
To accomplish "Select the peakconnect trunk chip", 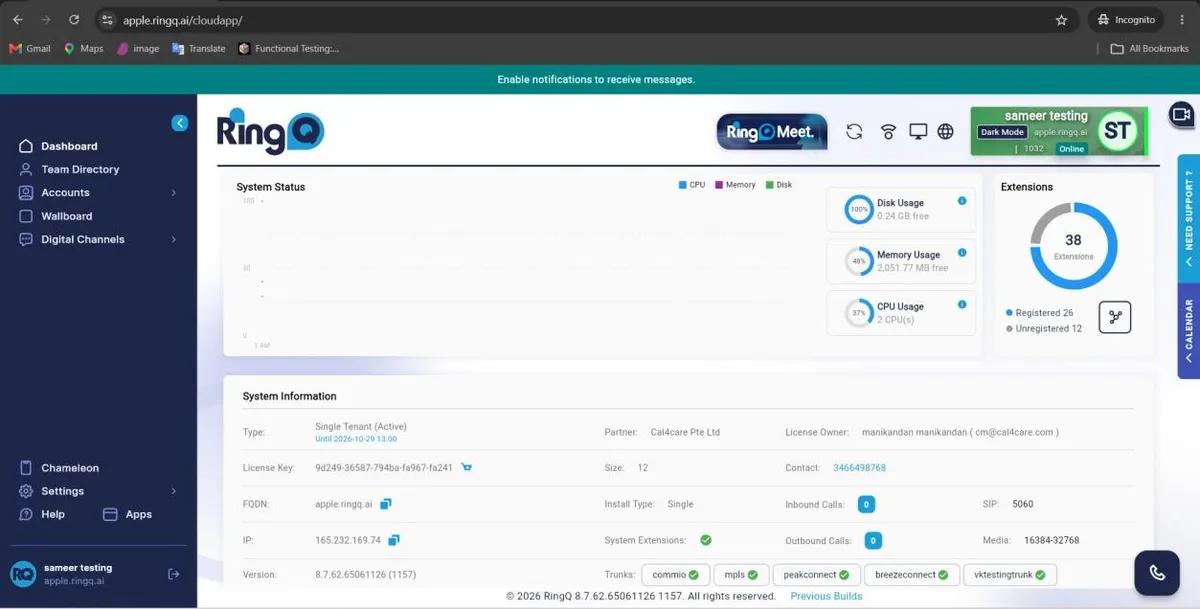I will 816,575.
